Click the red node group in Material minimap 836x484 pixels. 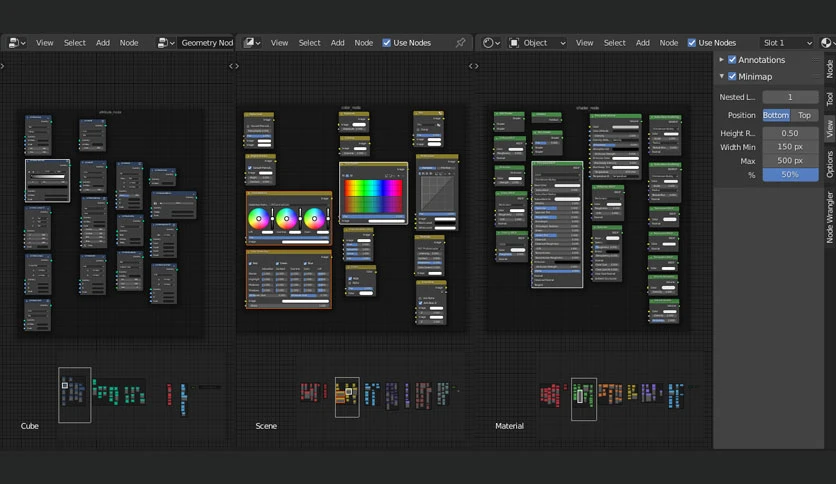[x=550, y=394]
